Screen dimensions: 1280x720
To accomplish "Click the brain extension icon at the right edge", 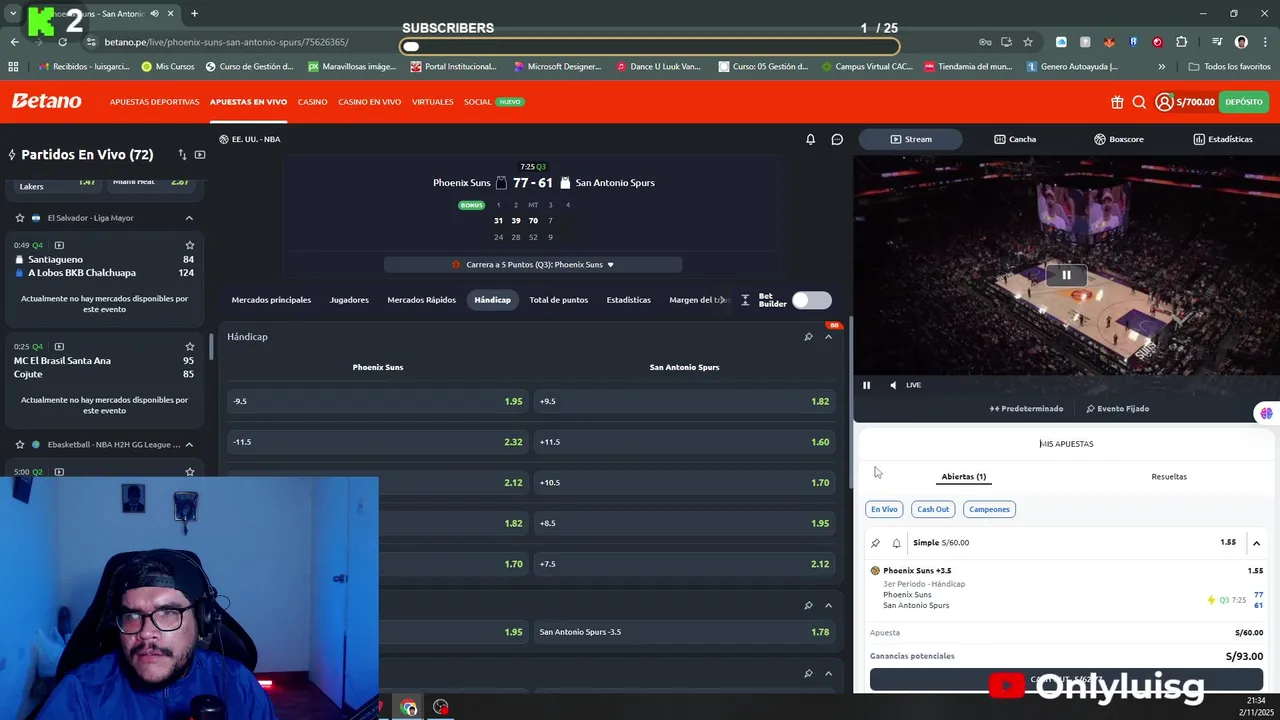I will [x=1266, y=413].
